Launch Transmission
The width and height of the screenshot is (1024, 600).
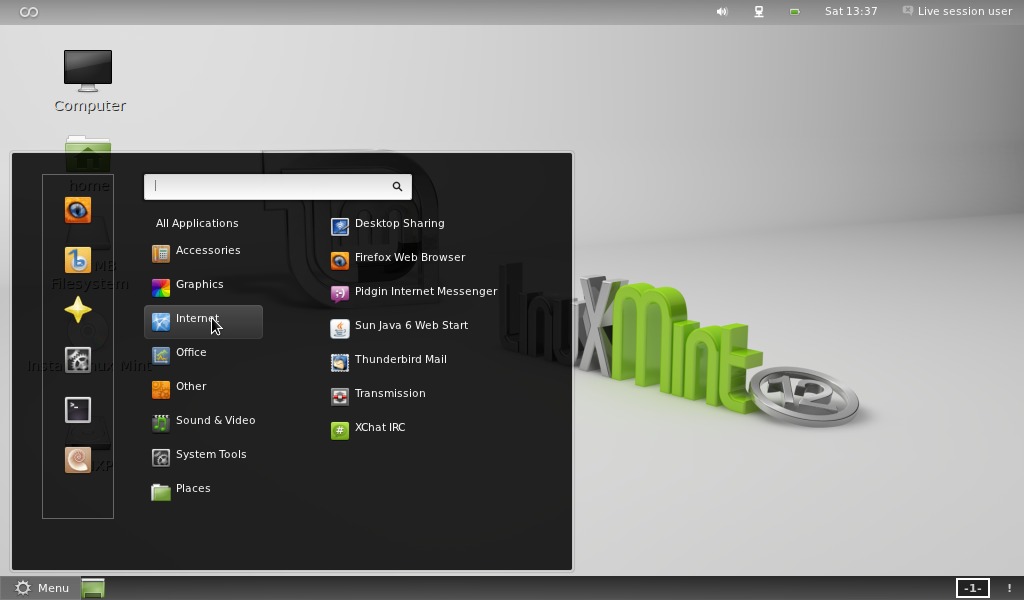click(377, 396)
